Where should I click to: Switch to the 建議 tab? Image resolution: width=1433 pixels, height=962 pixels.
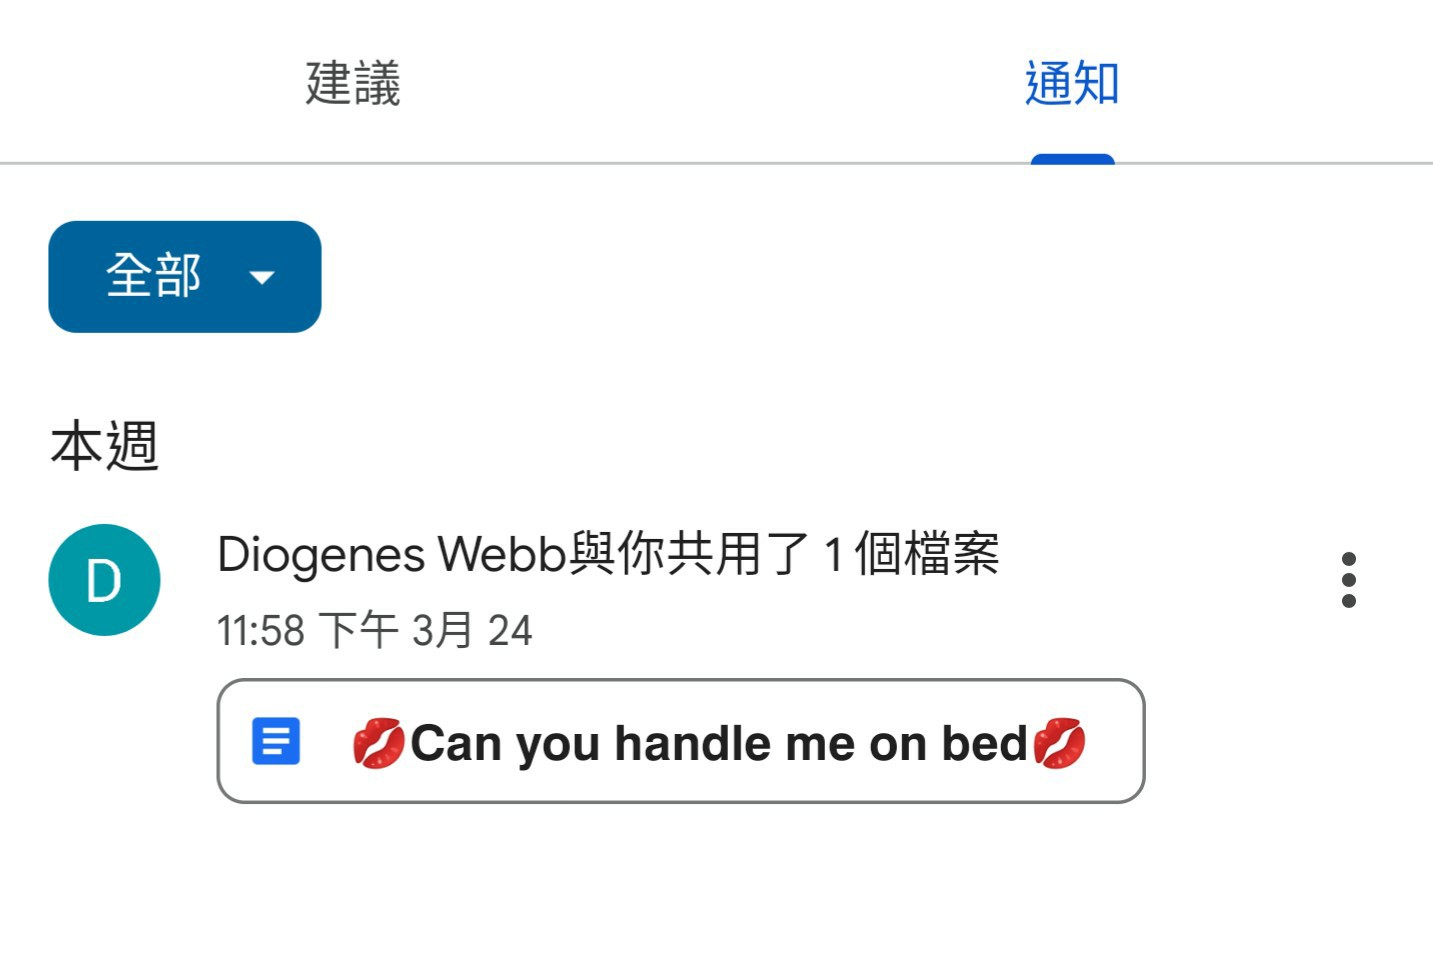[x=353, y=83]
